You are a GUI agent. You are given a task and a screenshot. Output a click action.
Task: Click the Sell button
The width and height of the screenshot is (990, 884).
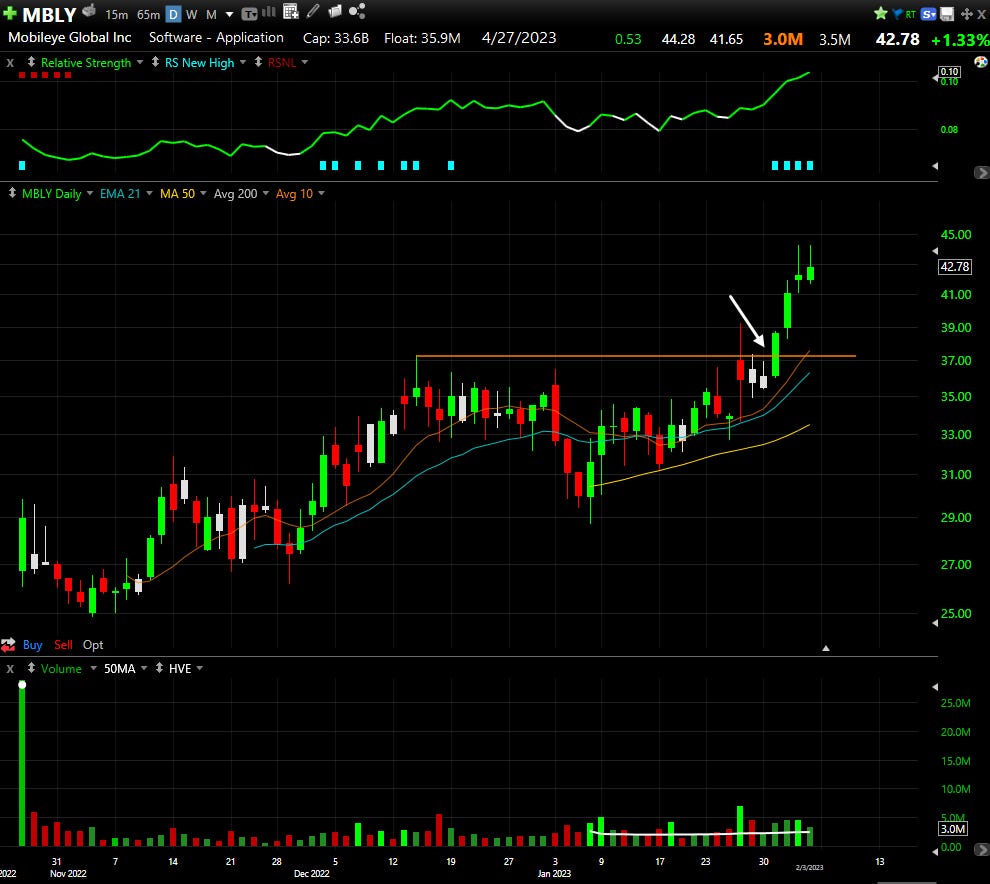[x=63, y=645]
